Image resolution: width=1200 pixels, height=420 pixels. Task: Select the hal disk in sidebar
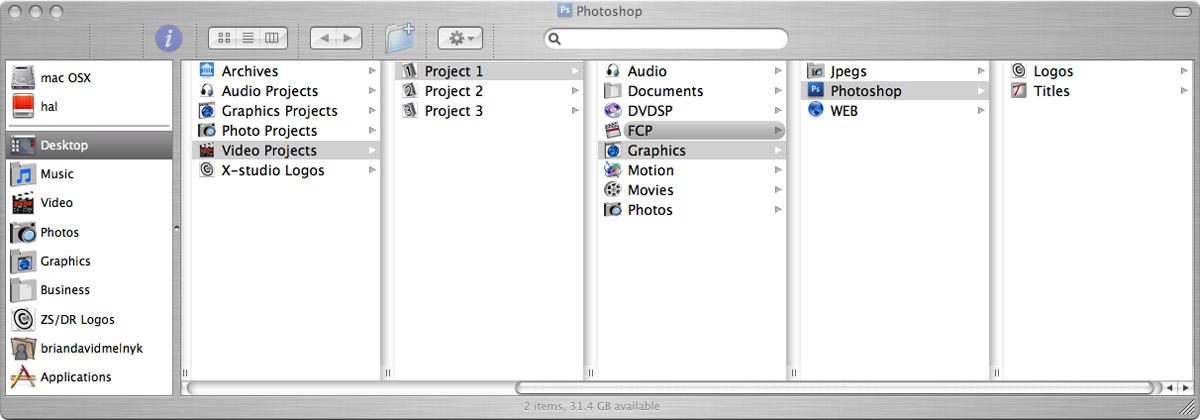tap(49, 106)
